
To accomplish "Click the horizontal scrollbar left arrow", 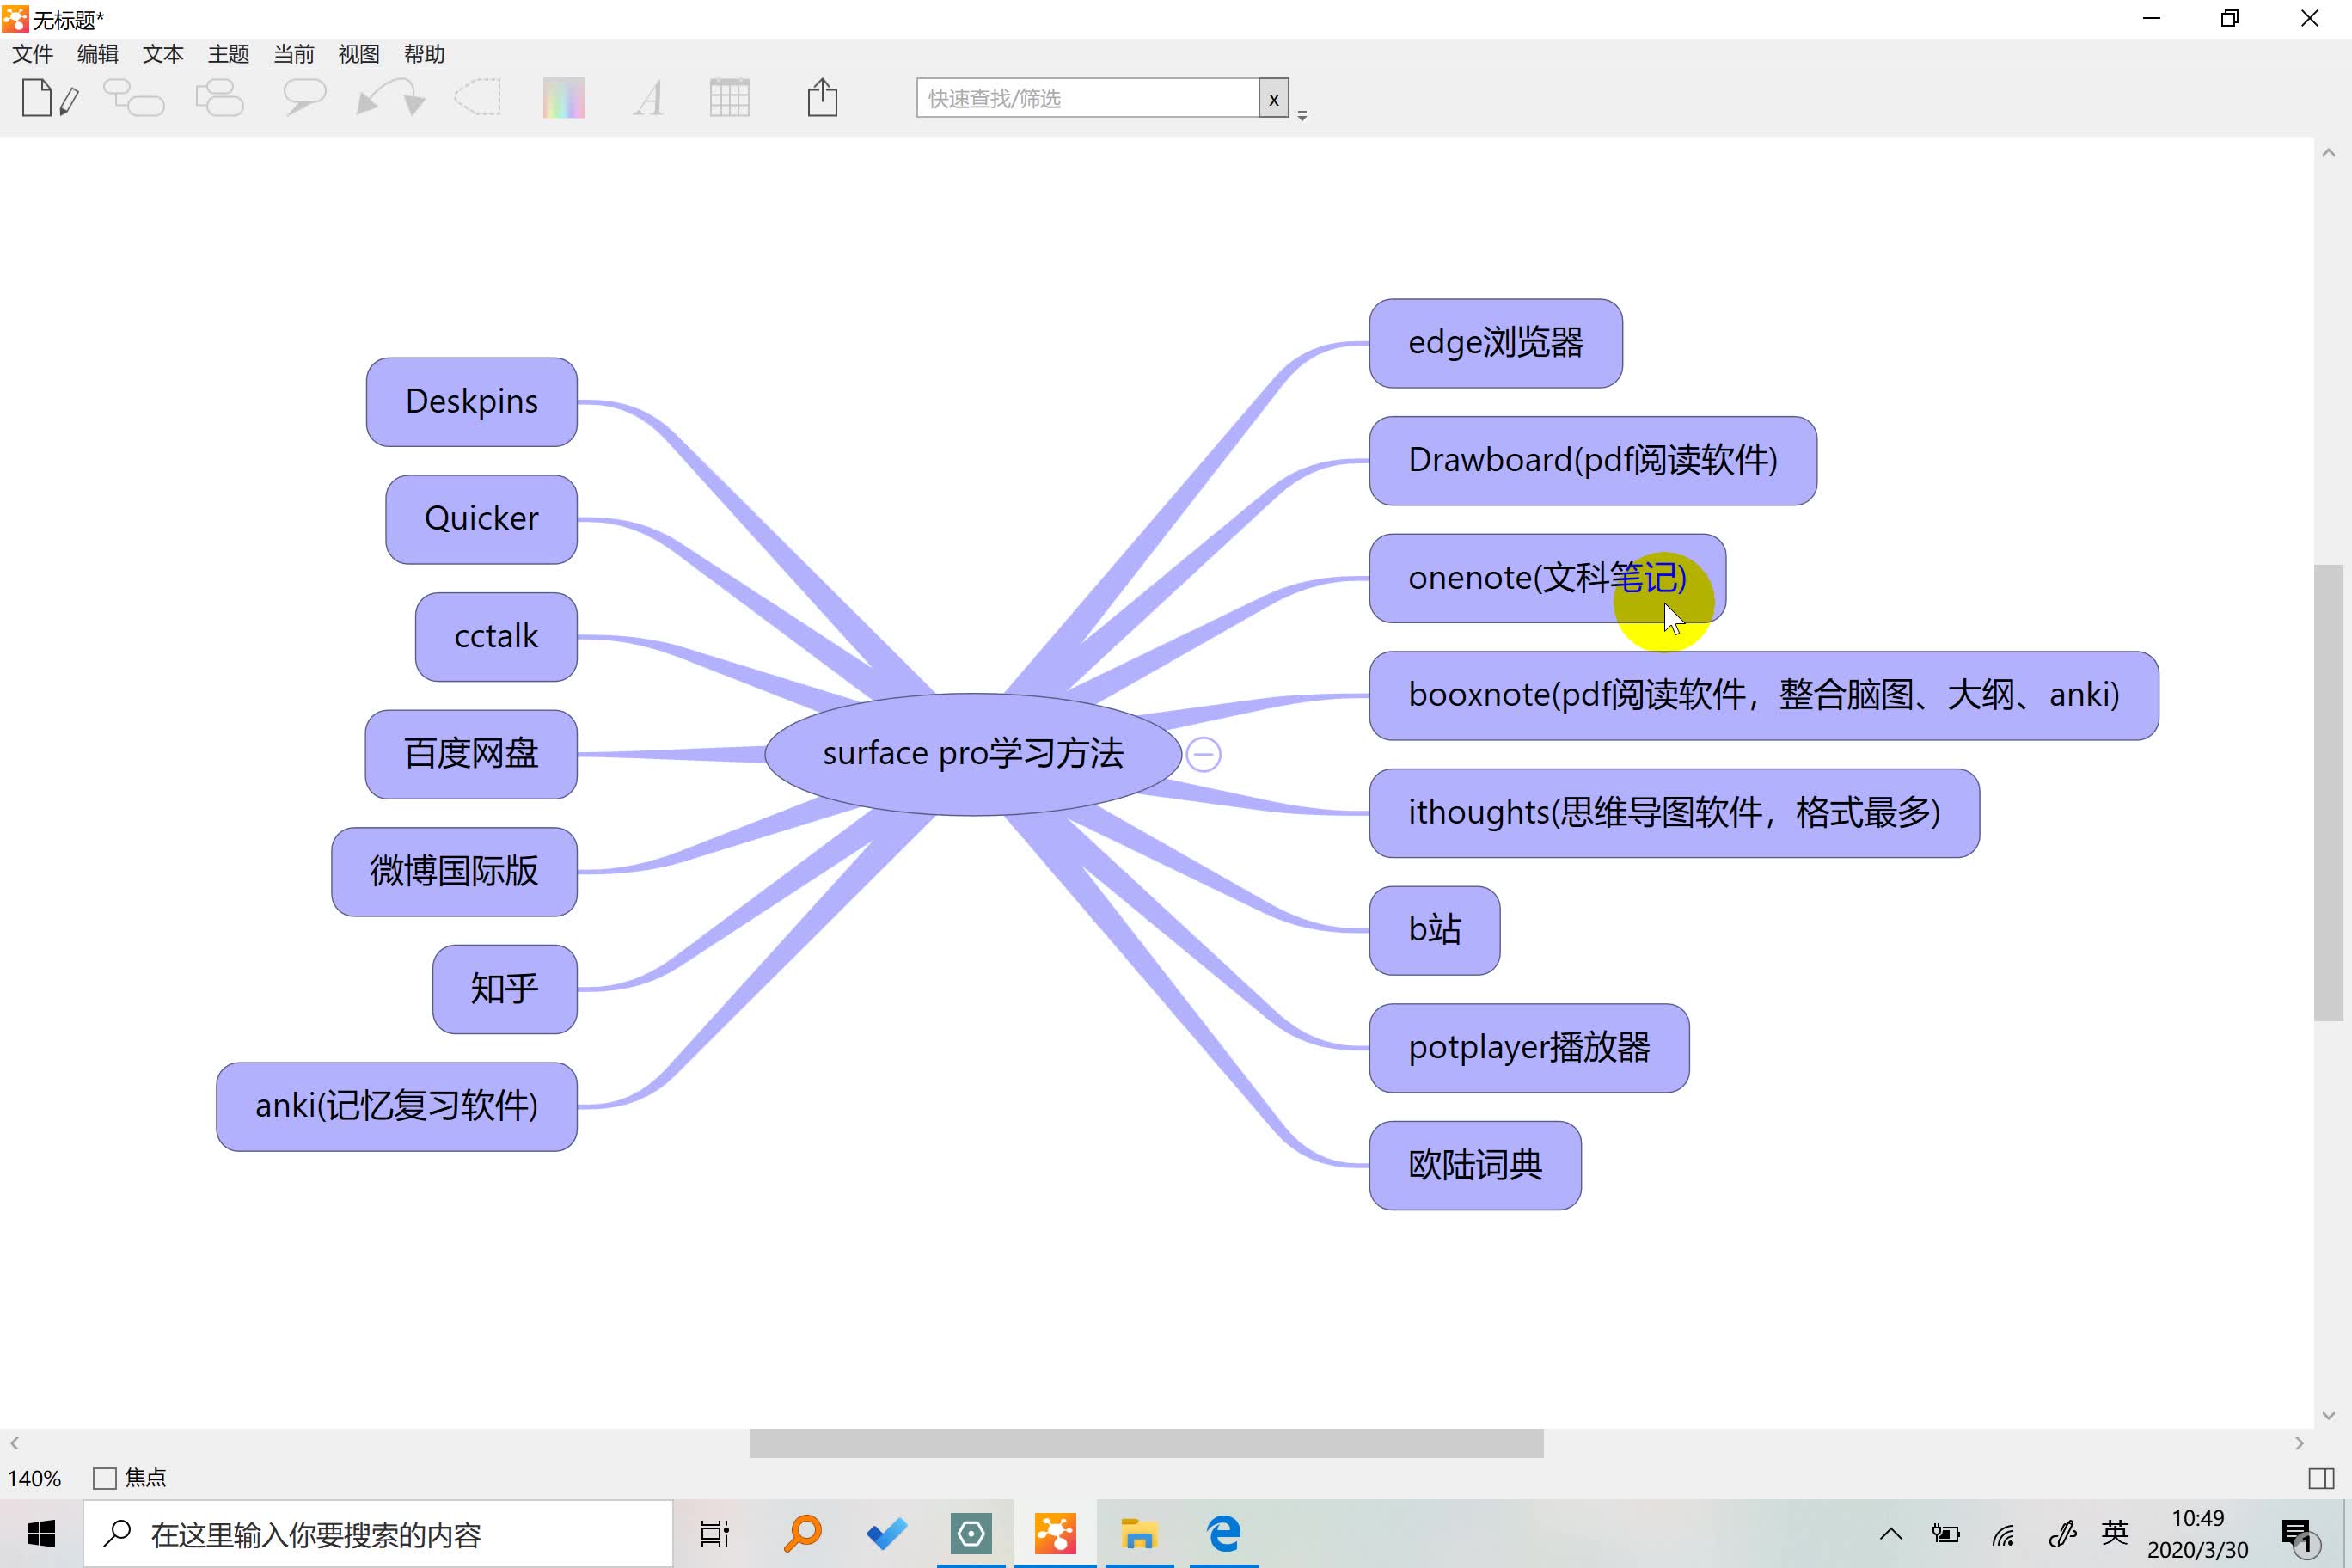I will point(14,1443).
